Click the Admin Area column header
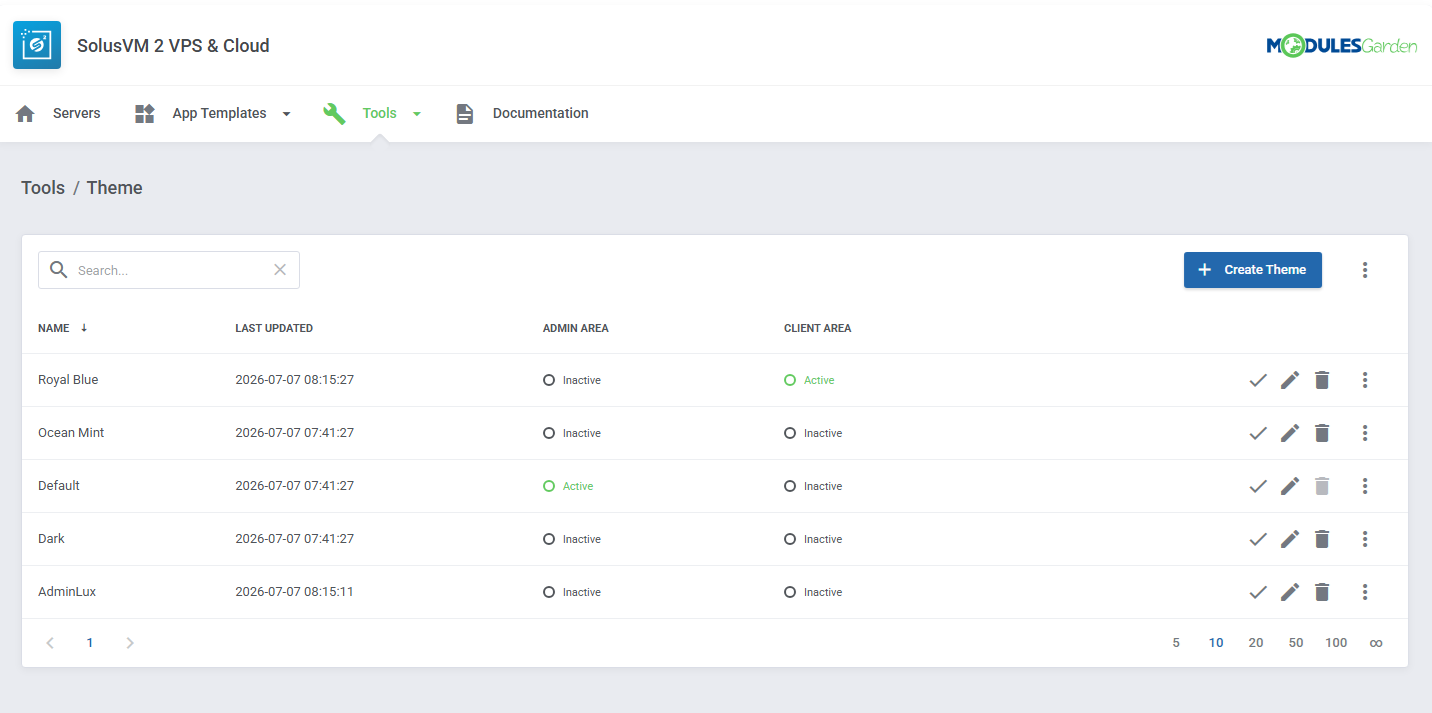The image size is (1432, 713). [x=576, y=328]
